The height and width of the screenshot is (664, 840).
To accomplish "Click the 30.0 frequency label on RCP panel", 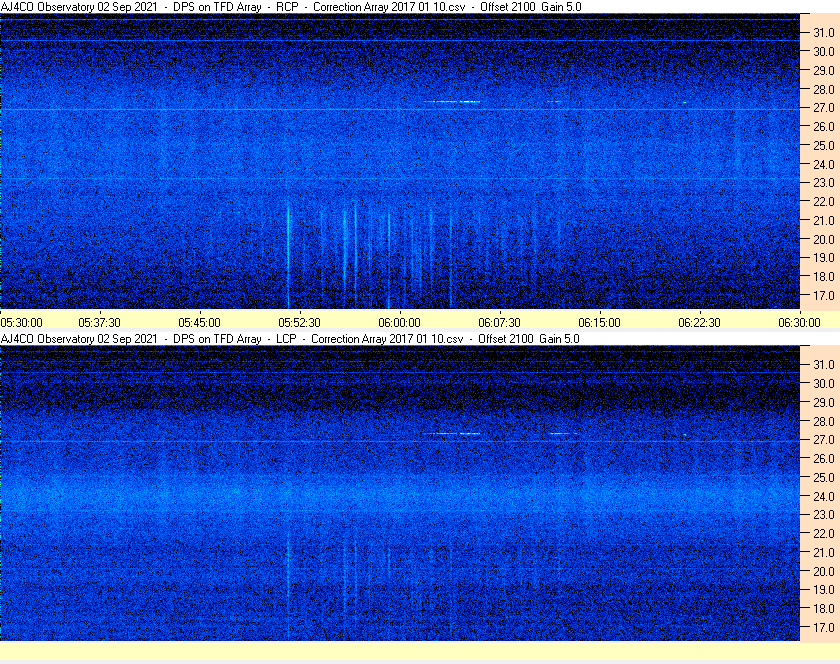I will pyautogui.click(x=824, y=51).
